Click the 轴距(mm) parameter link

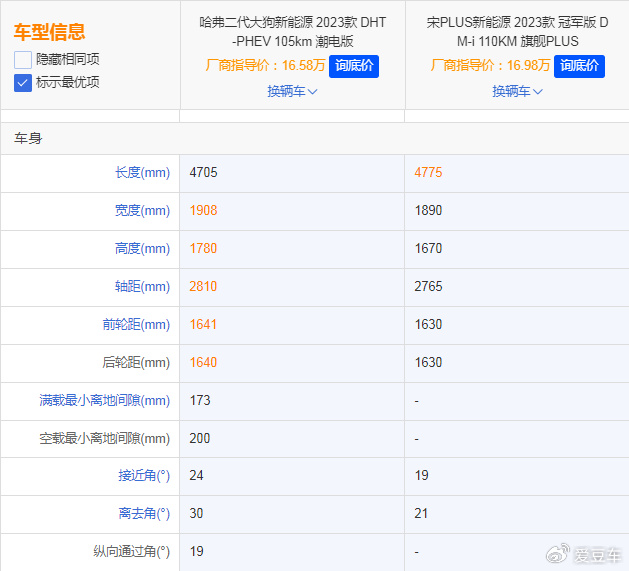pos(142,287)
